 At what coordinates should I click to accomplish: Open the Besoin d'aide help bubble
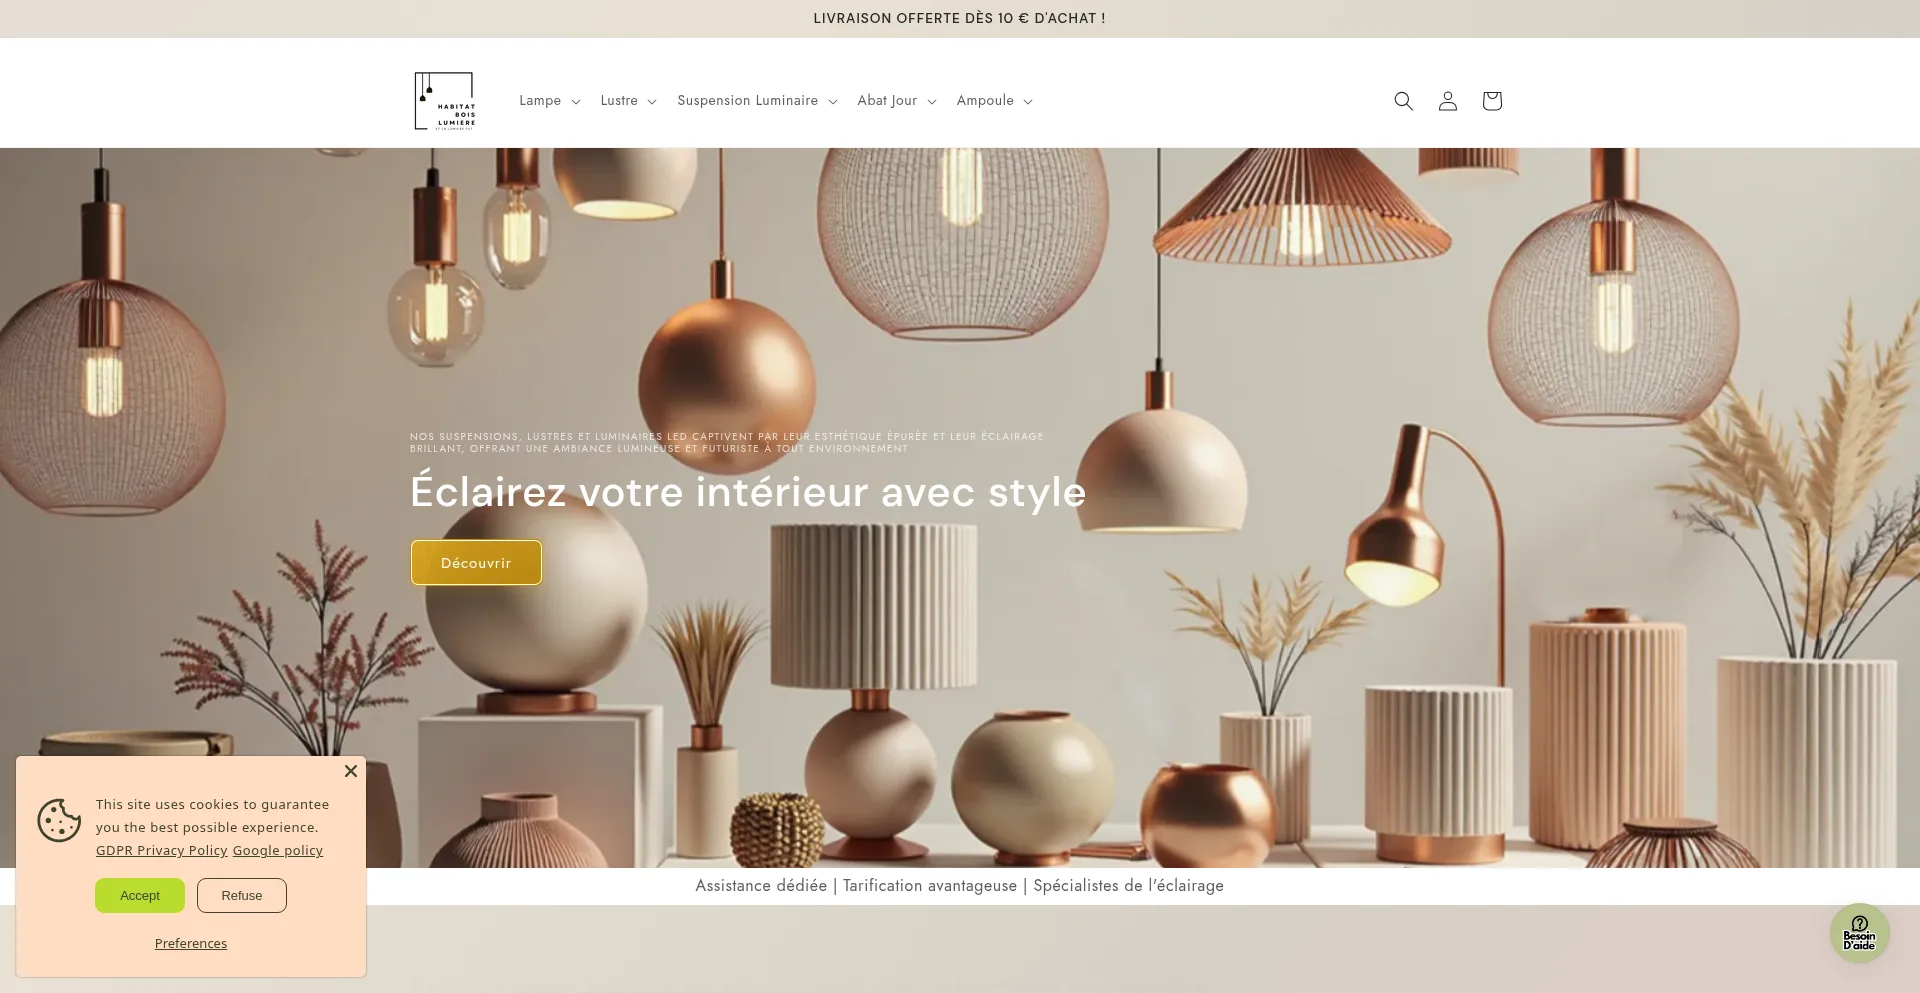click(x=1859, y=933)
